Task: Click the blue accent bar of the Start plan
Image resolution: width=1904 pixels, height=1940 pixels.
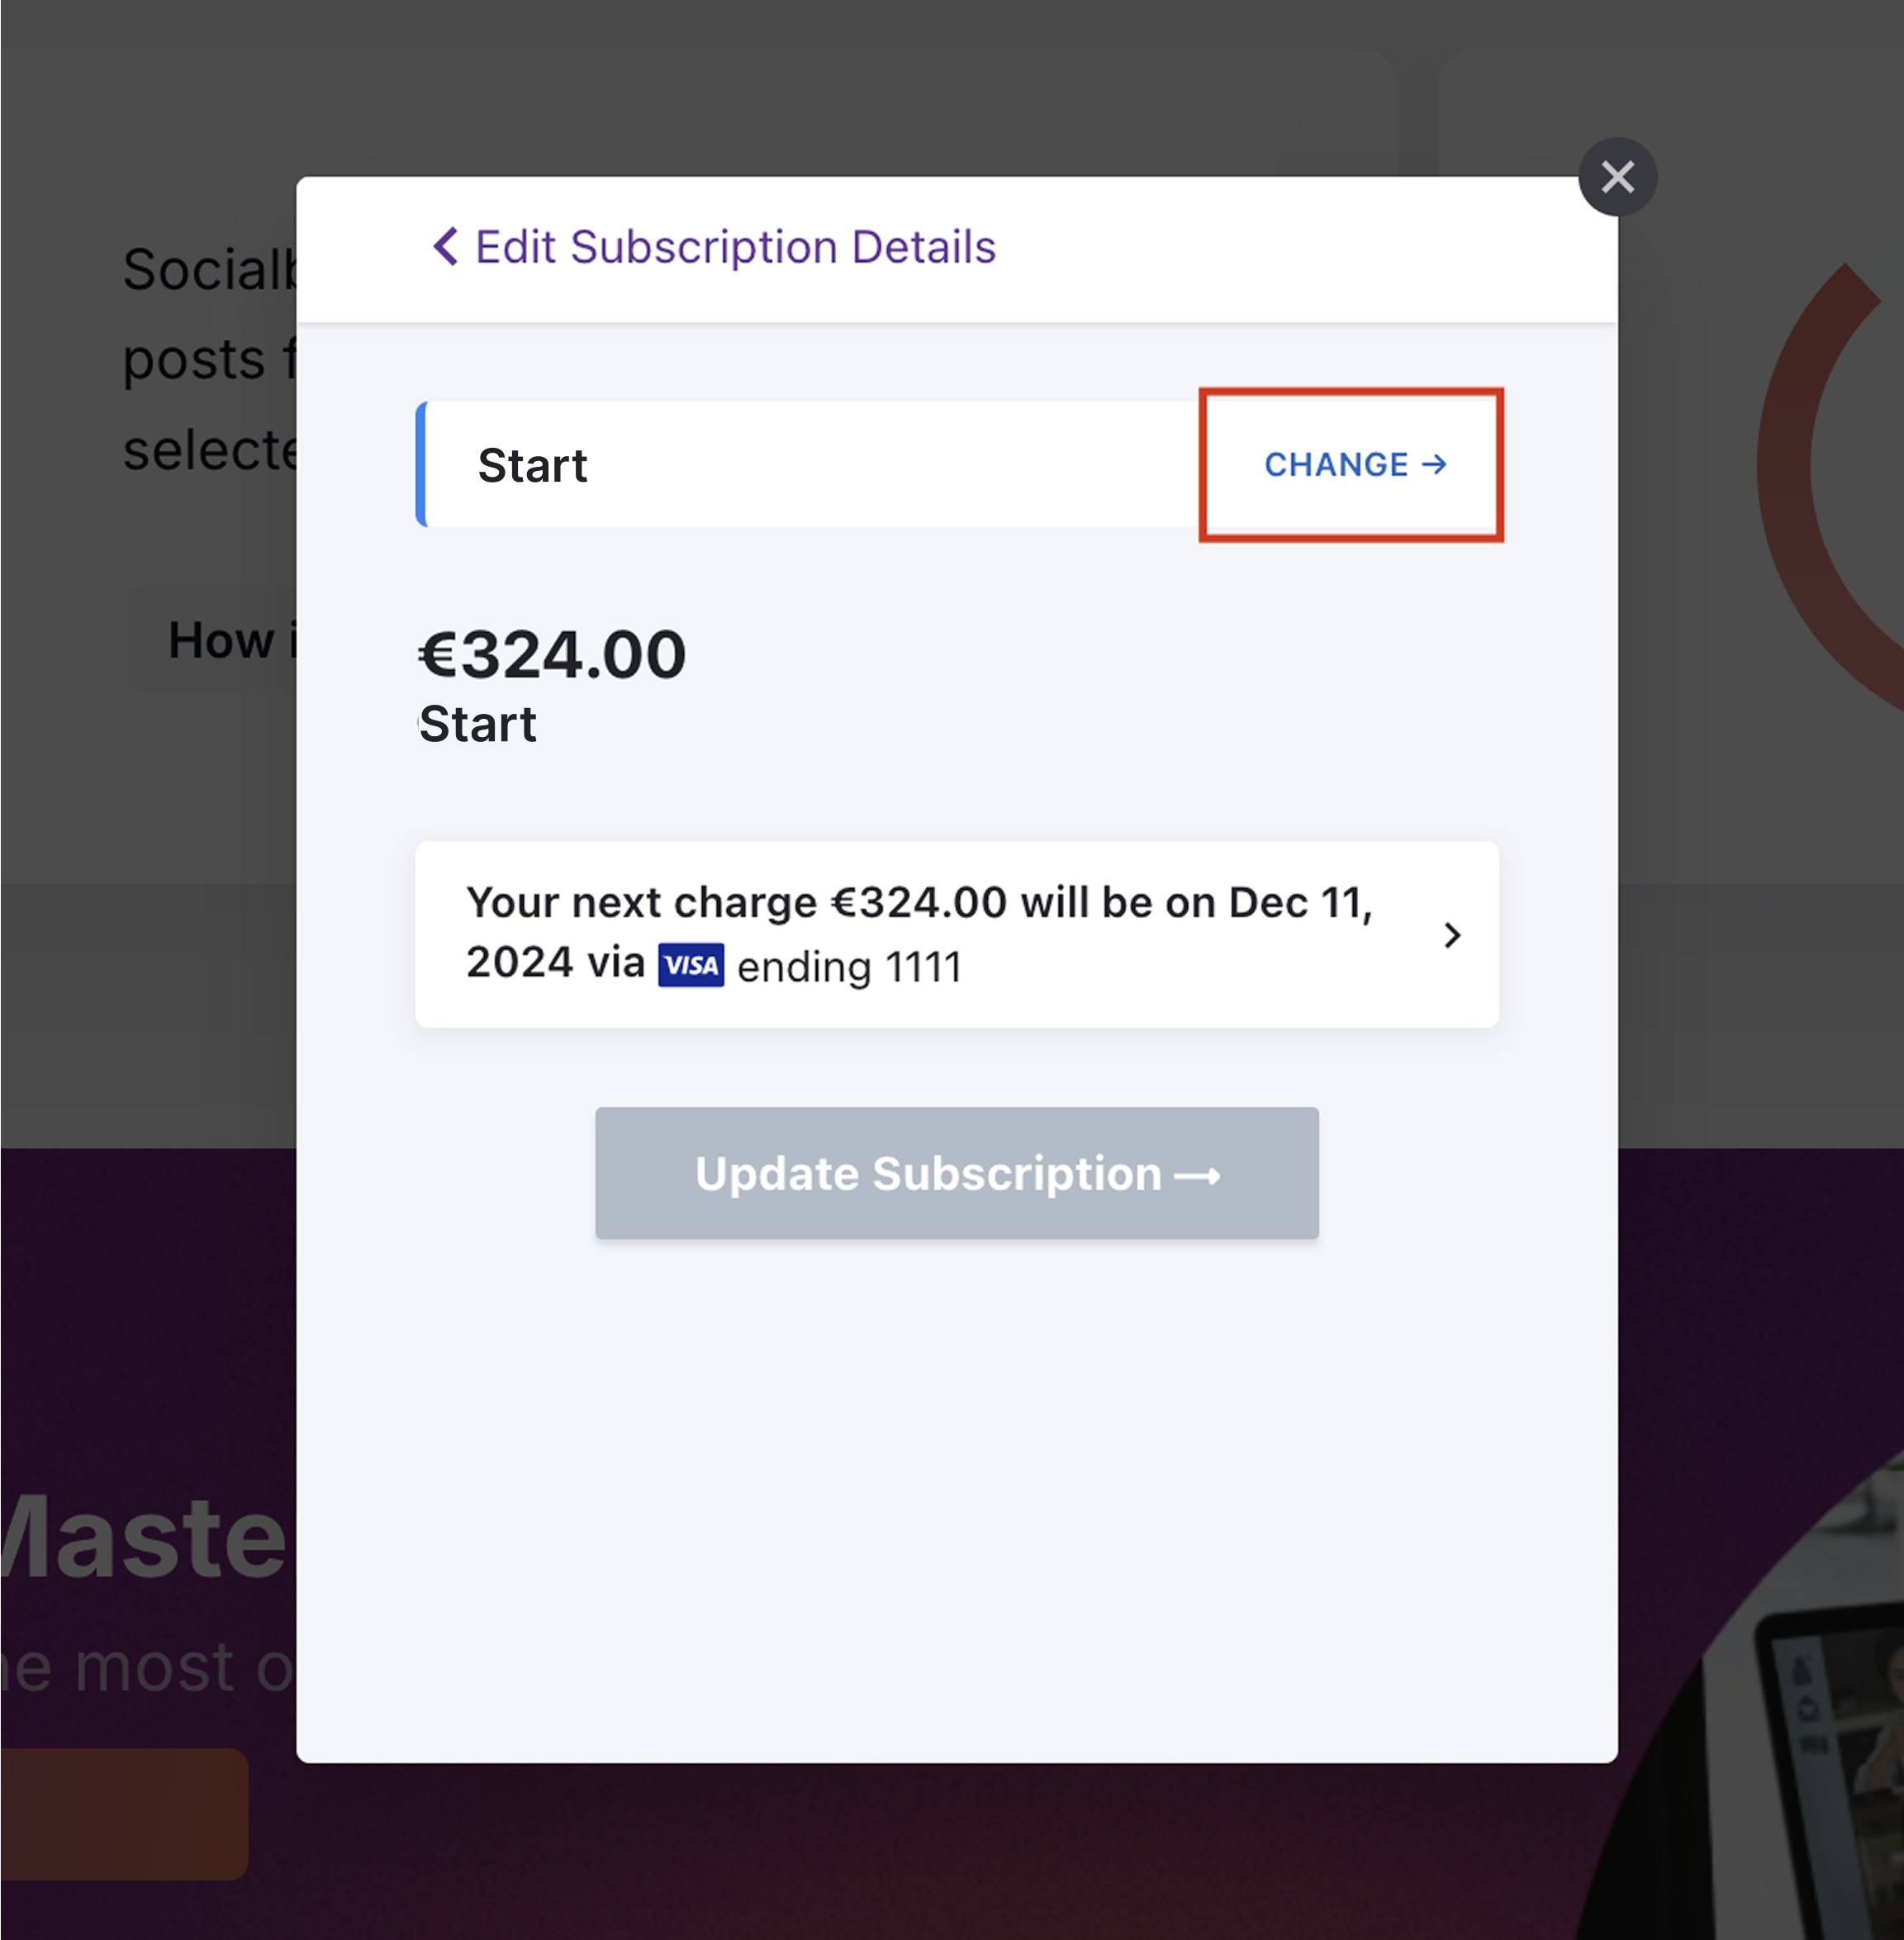Action: click(x=421, y=464)
